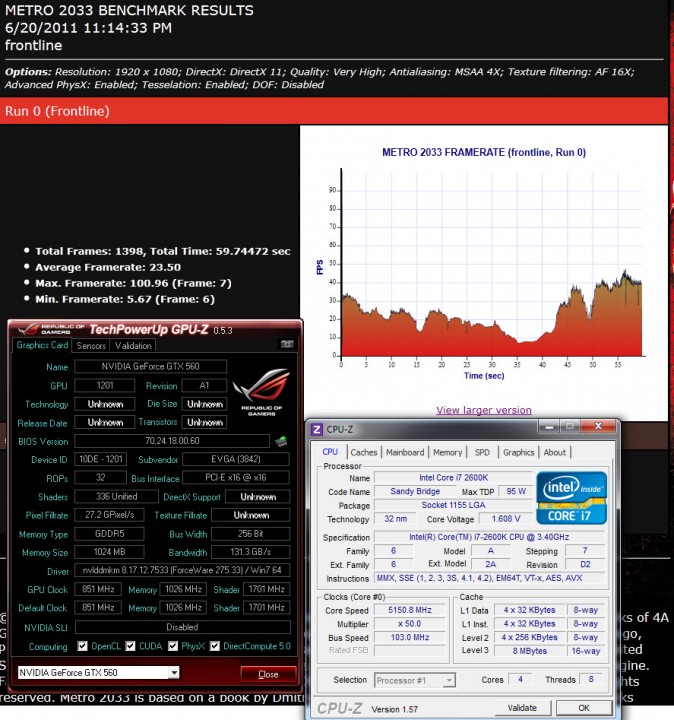Click the Multiplier value x 50.0
674x720 pixels.
tap(410, 624)
